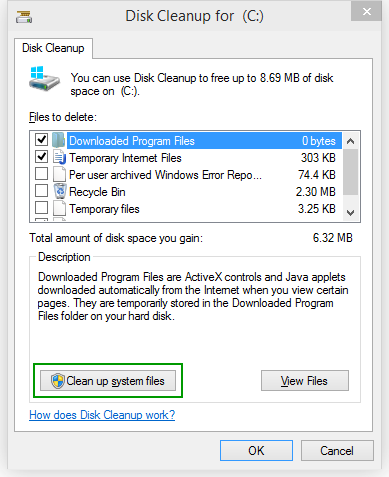Select the Disk Cleanup tab
This screenshot has height=477, width=389.
pyautogui.click(x=53, y=48)
